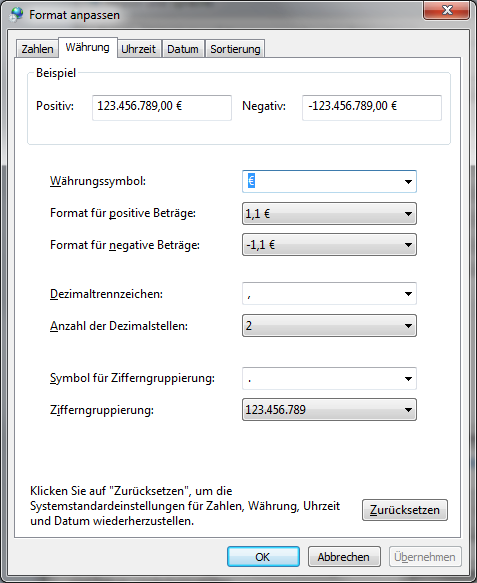Click the Übernehmen button
477x583 pixels.
[x=425, y=557]
